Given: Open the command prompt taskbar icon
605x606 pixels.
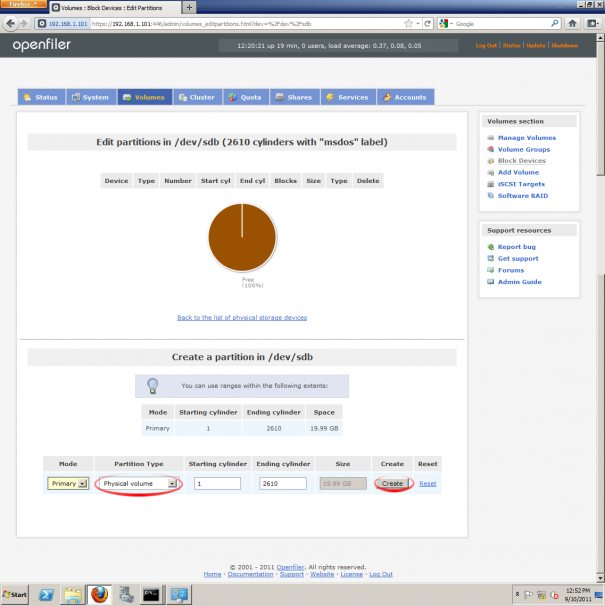Looking at the screenshot, I should pyautogui.click(x=151, y=594).
